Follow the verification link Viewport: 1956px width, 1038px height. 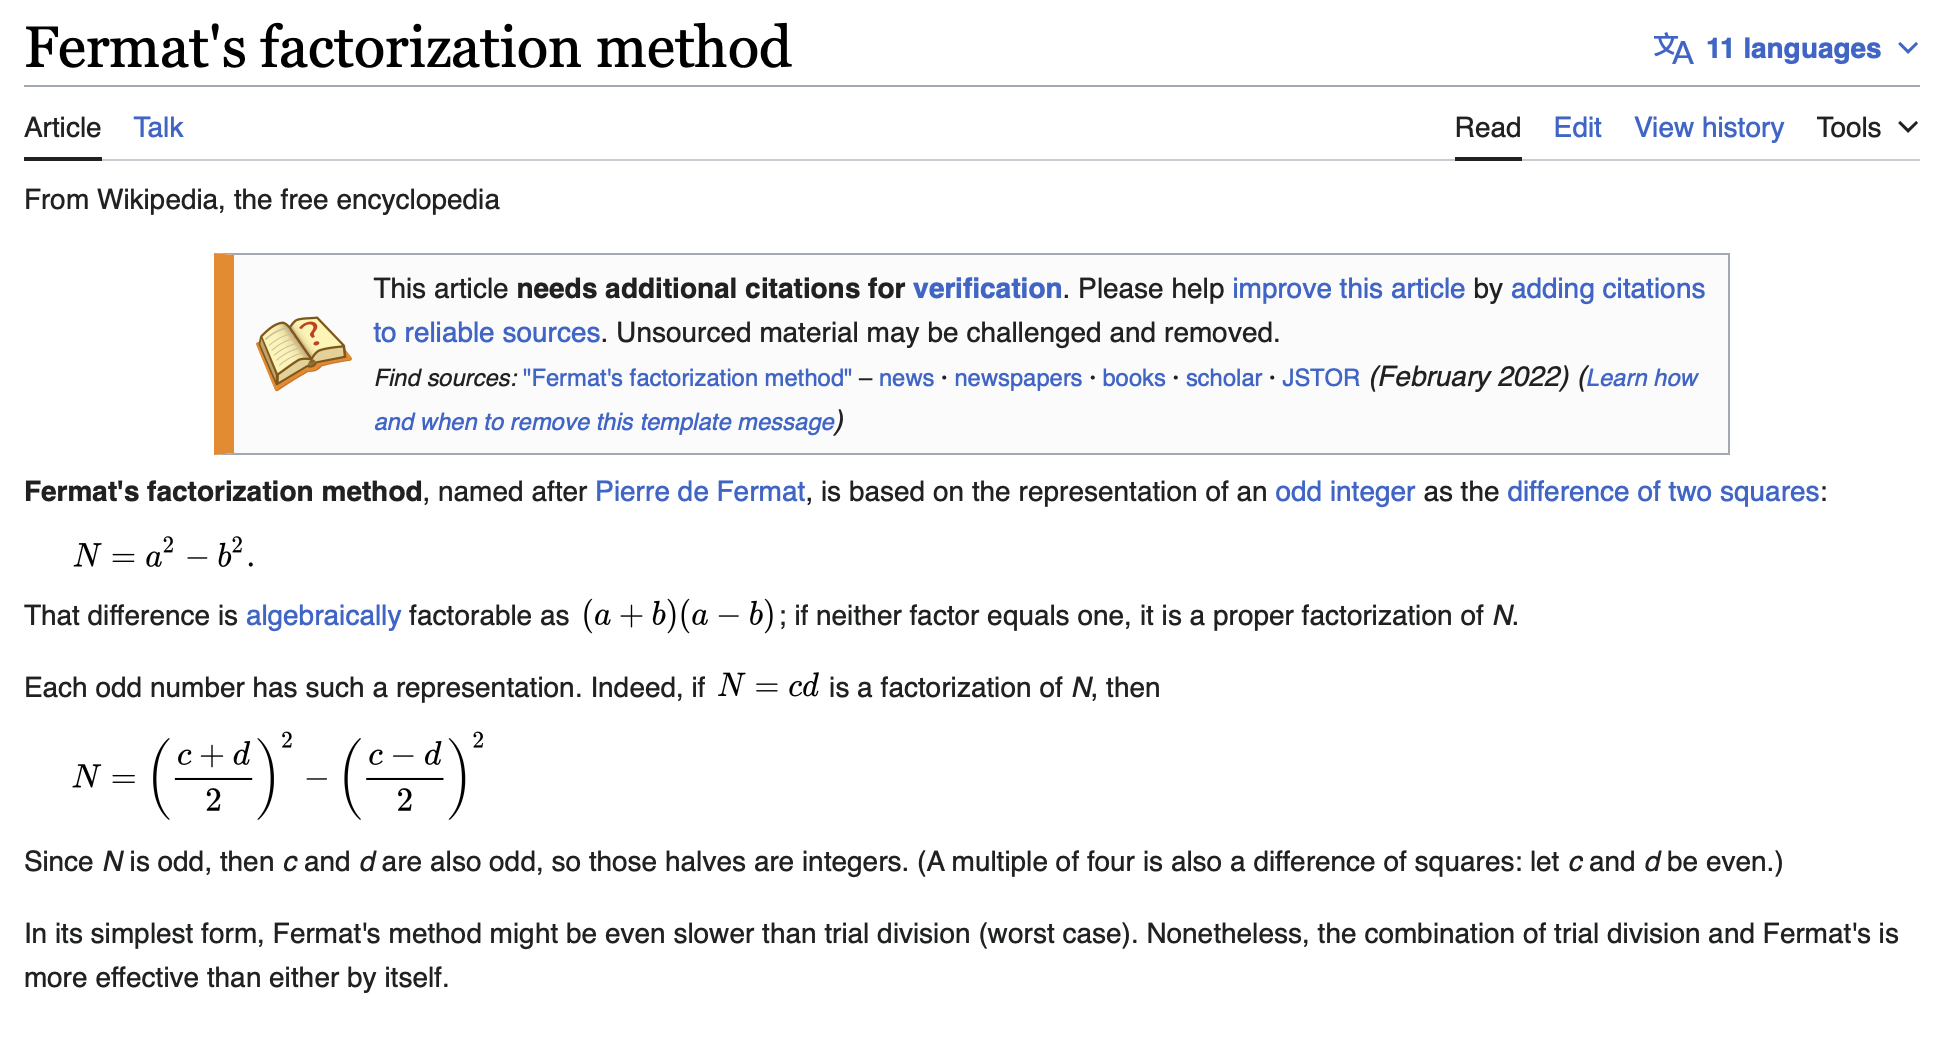tap(987, 289)
